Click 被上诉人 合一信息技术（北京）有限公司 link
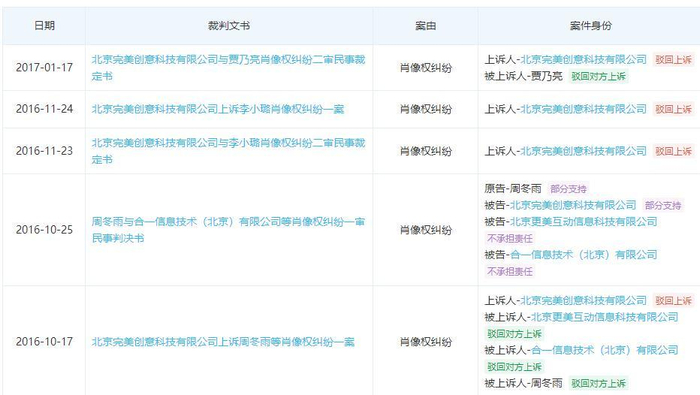The height and width of the screenshot is (395, 700). click(x=604, y=350)
